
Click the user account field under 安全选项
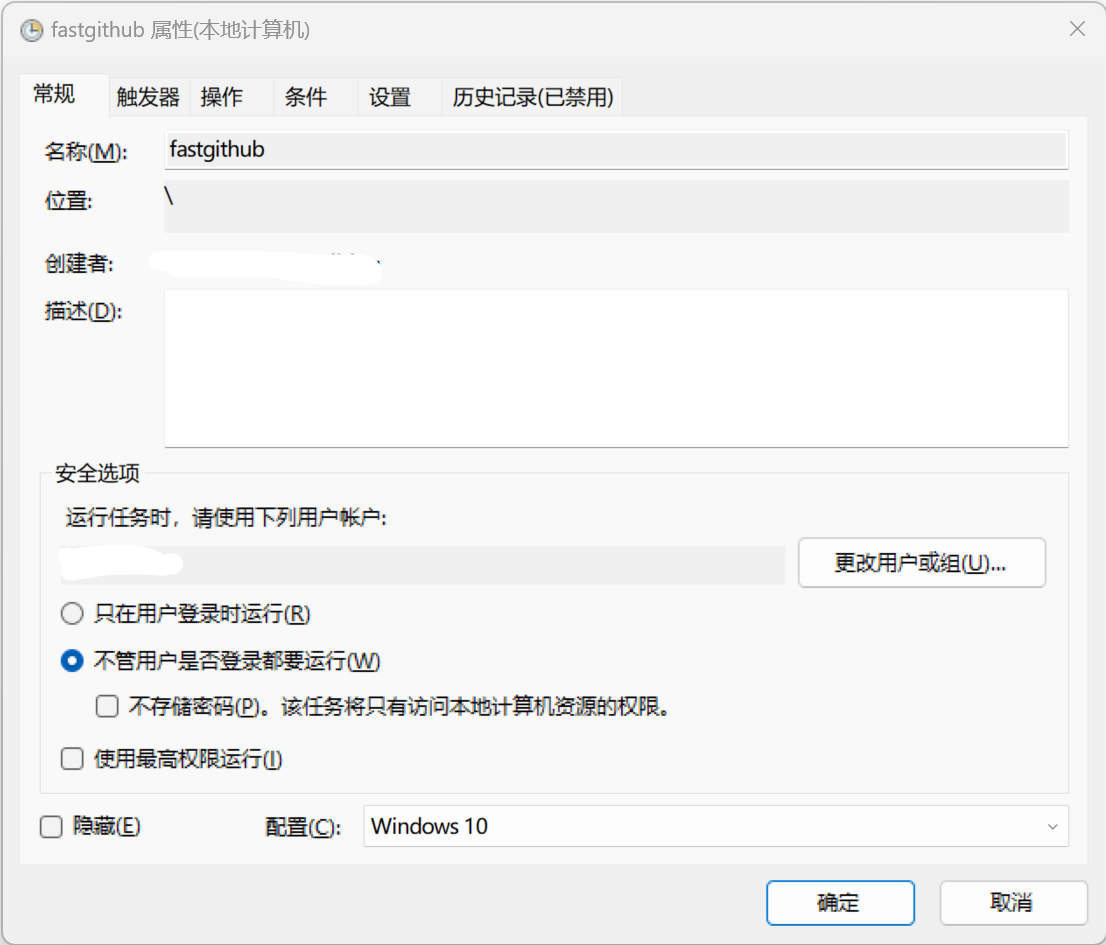pos(422,564)
